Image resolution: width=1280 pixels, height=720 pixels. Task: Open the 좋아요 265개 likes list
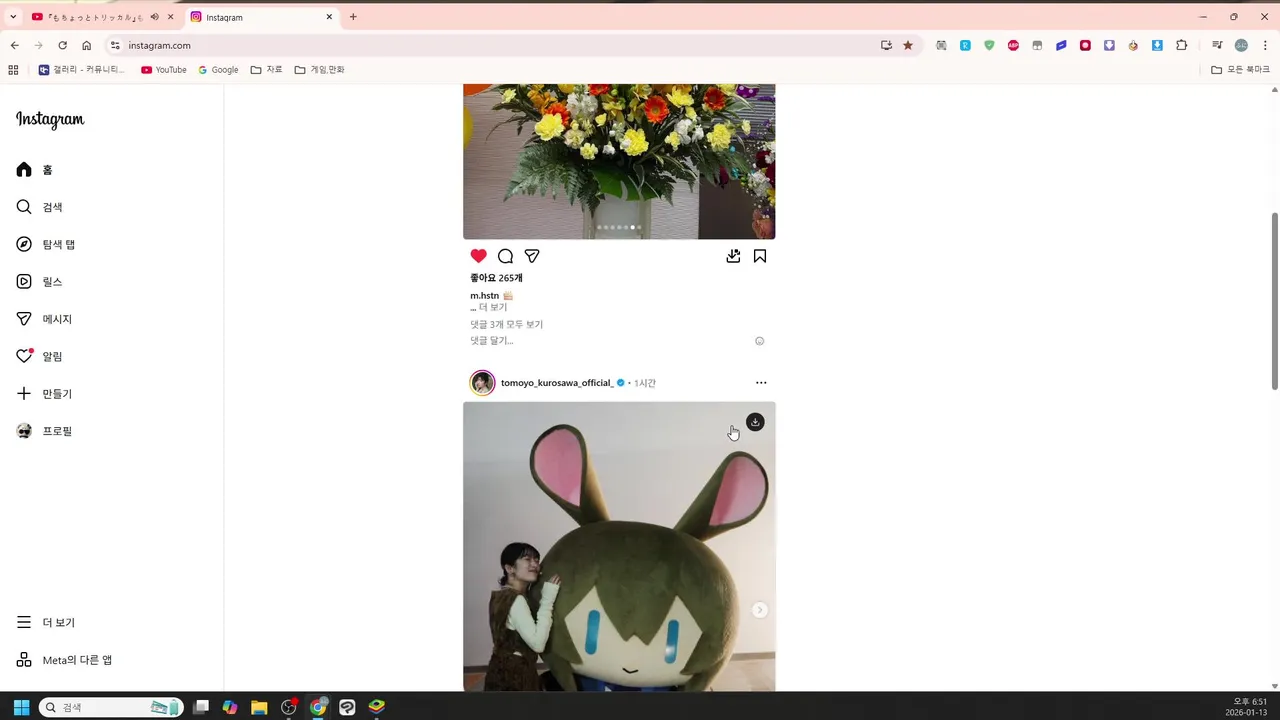point(496,278)
